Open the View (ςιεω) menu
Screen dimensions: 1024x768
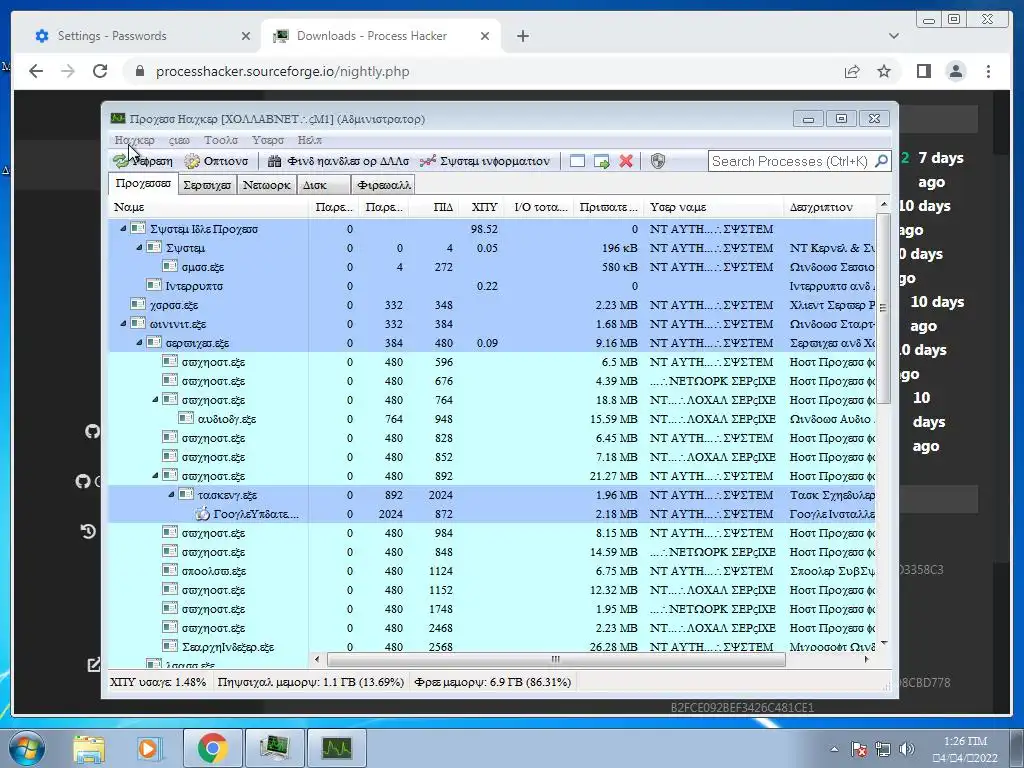click(x=179, y=140)
